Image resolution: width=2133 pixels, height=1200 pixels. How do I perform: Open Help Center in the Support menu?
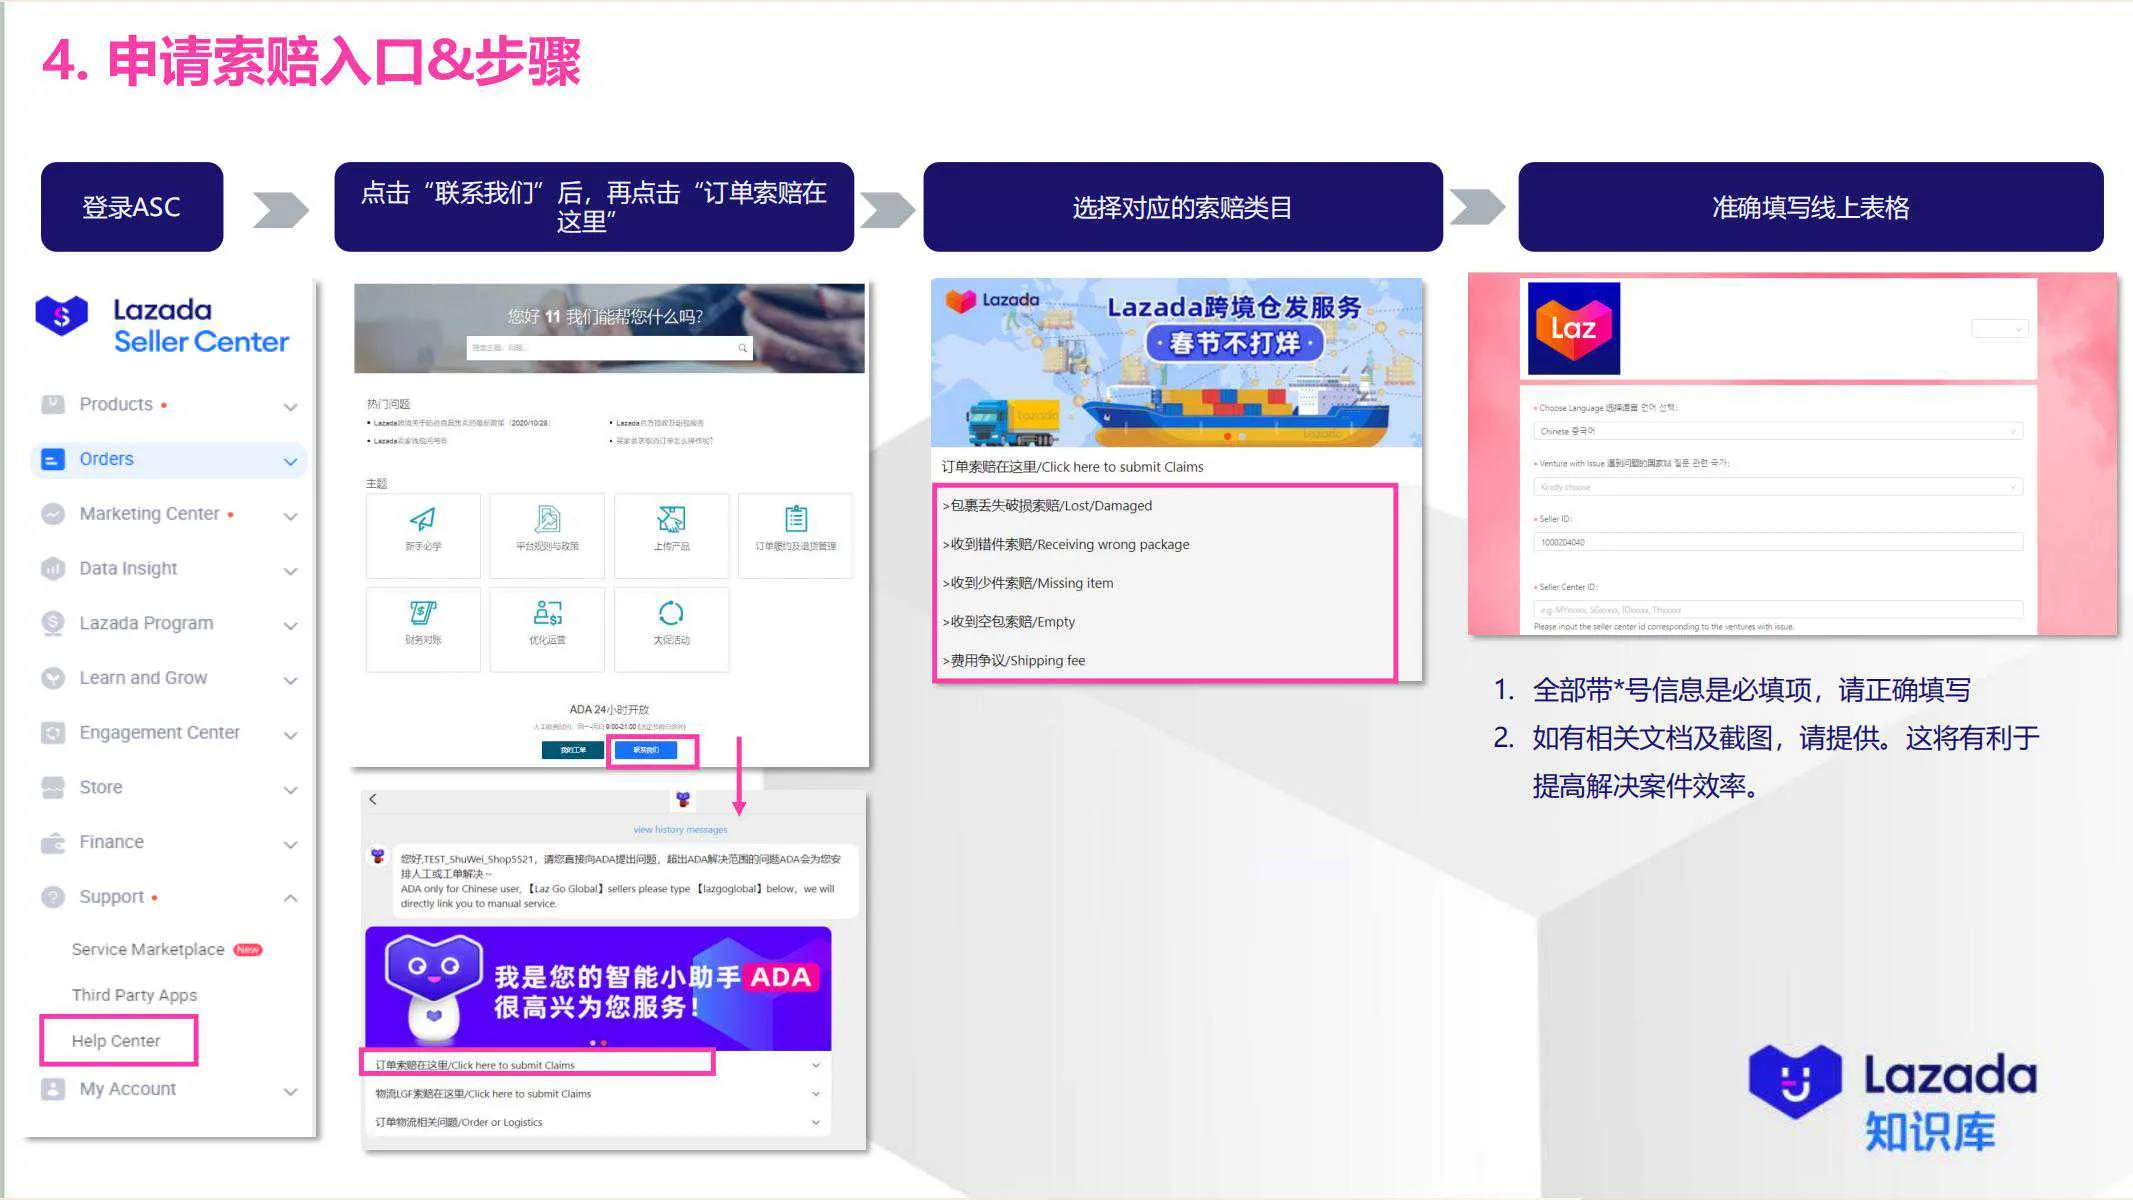116,1040
